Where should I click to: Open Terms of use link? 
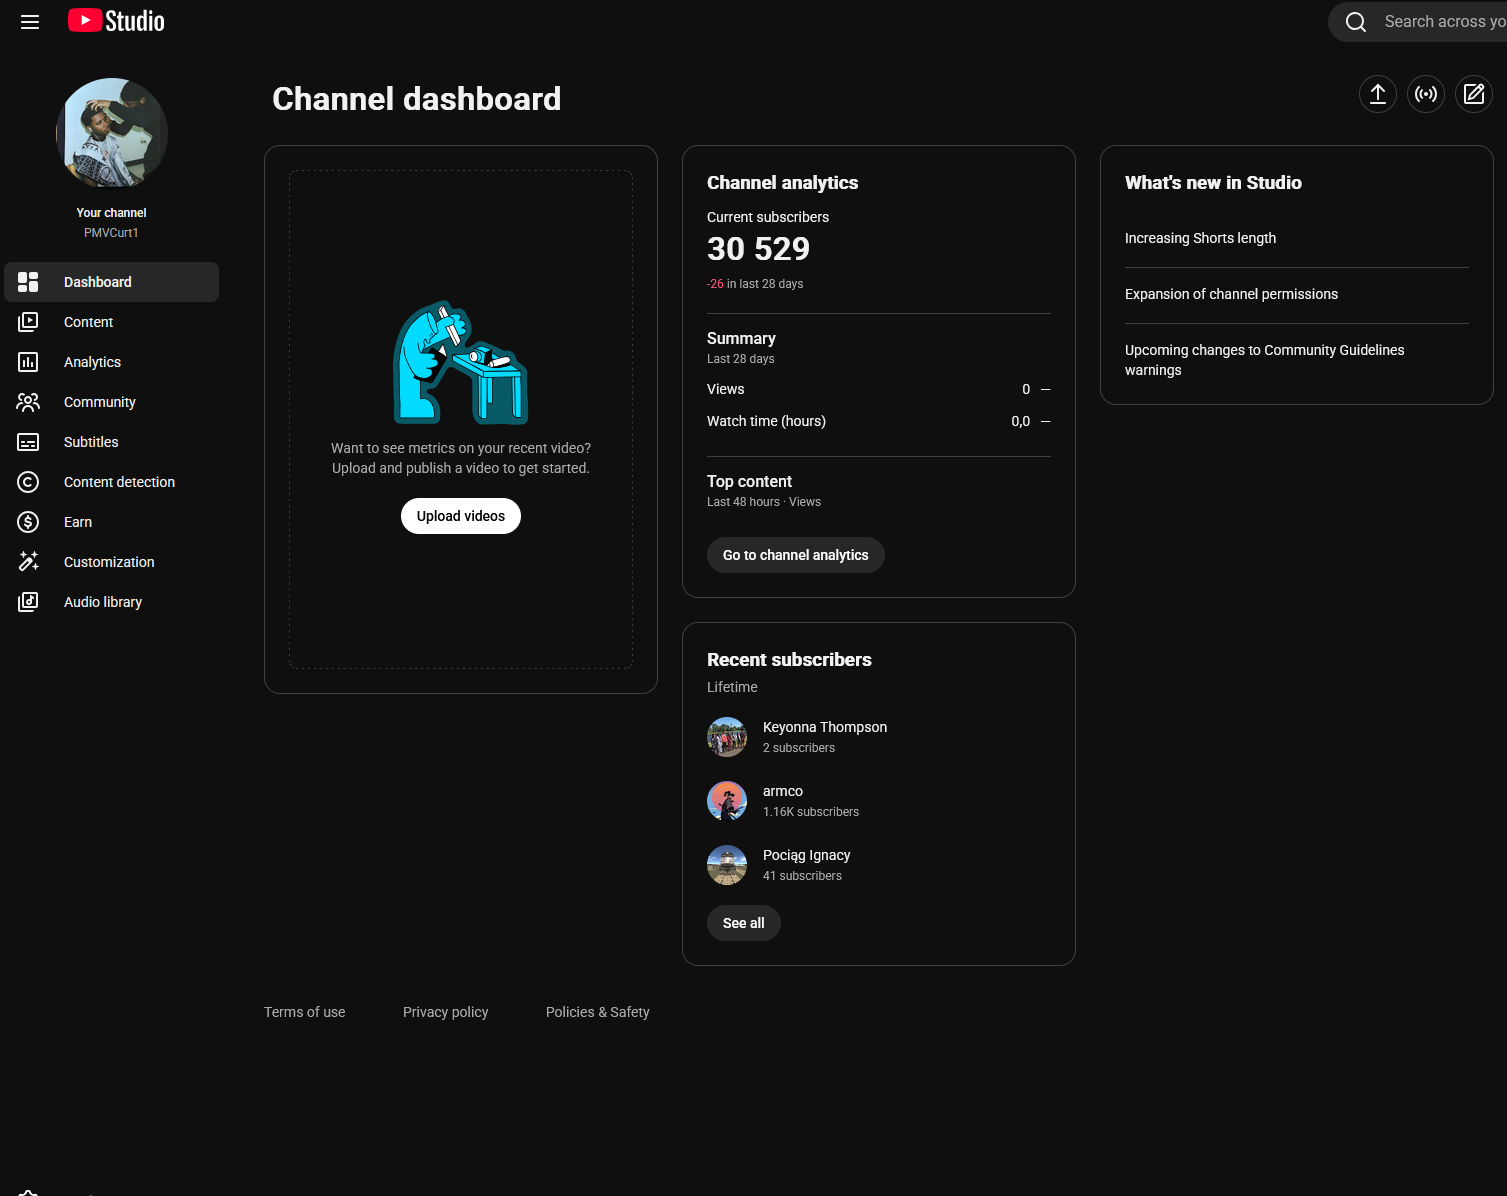(305, 1012)
